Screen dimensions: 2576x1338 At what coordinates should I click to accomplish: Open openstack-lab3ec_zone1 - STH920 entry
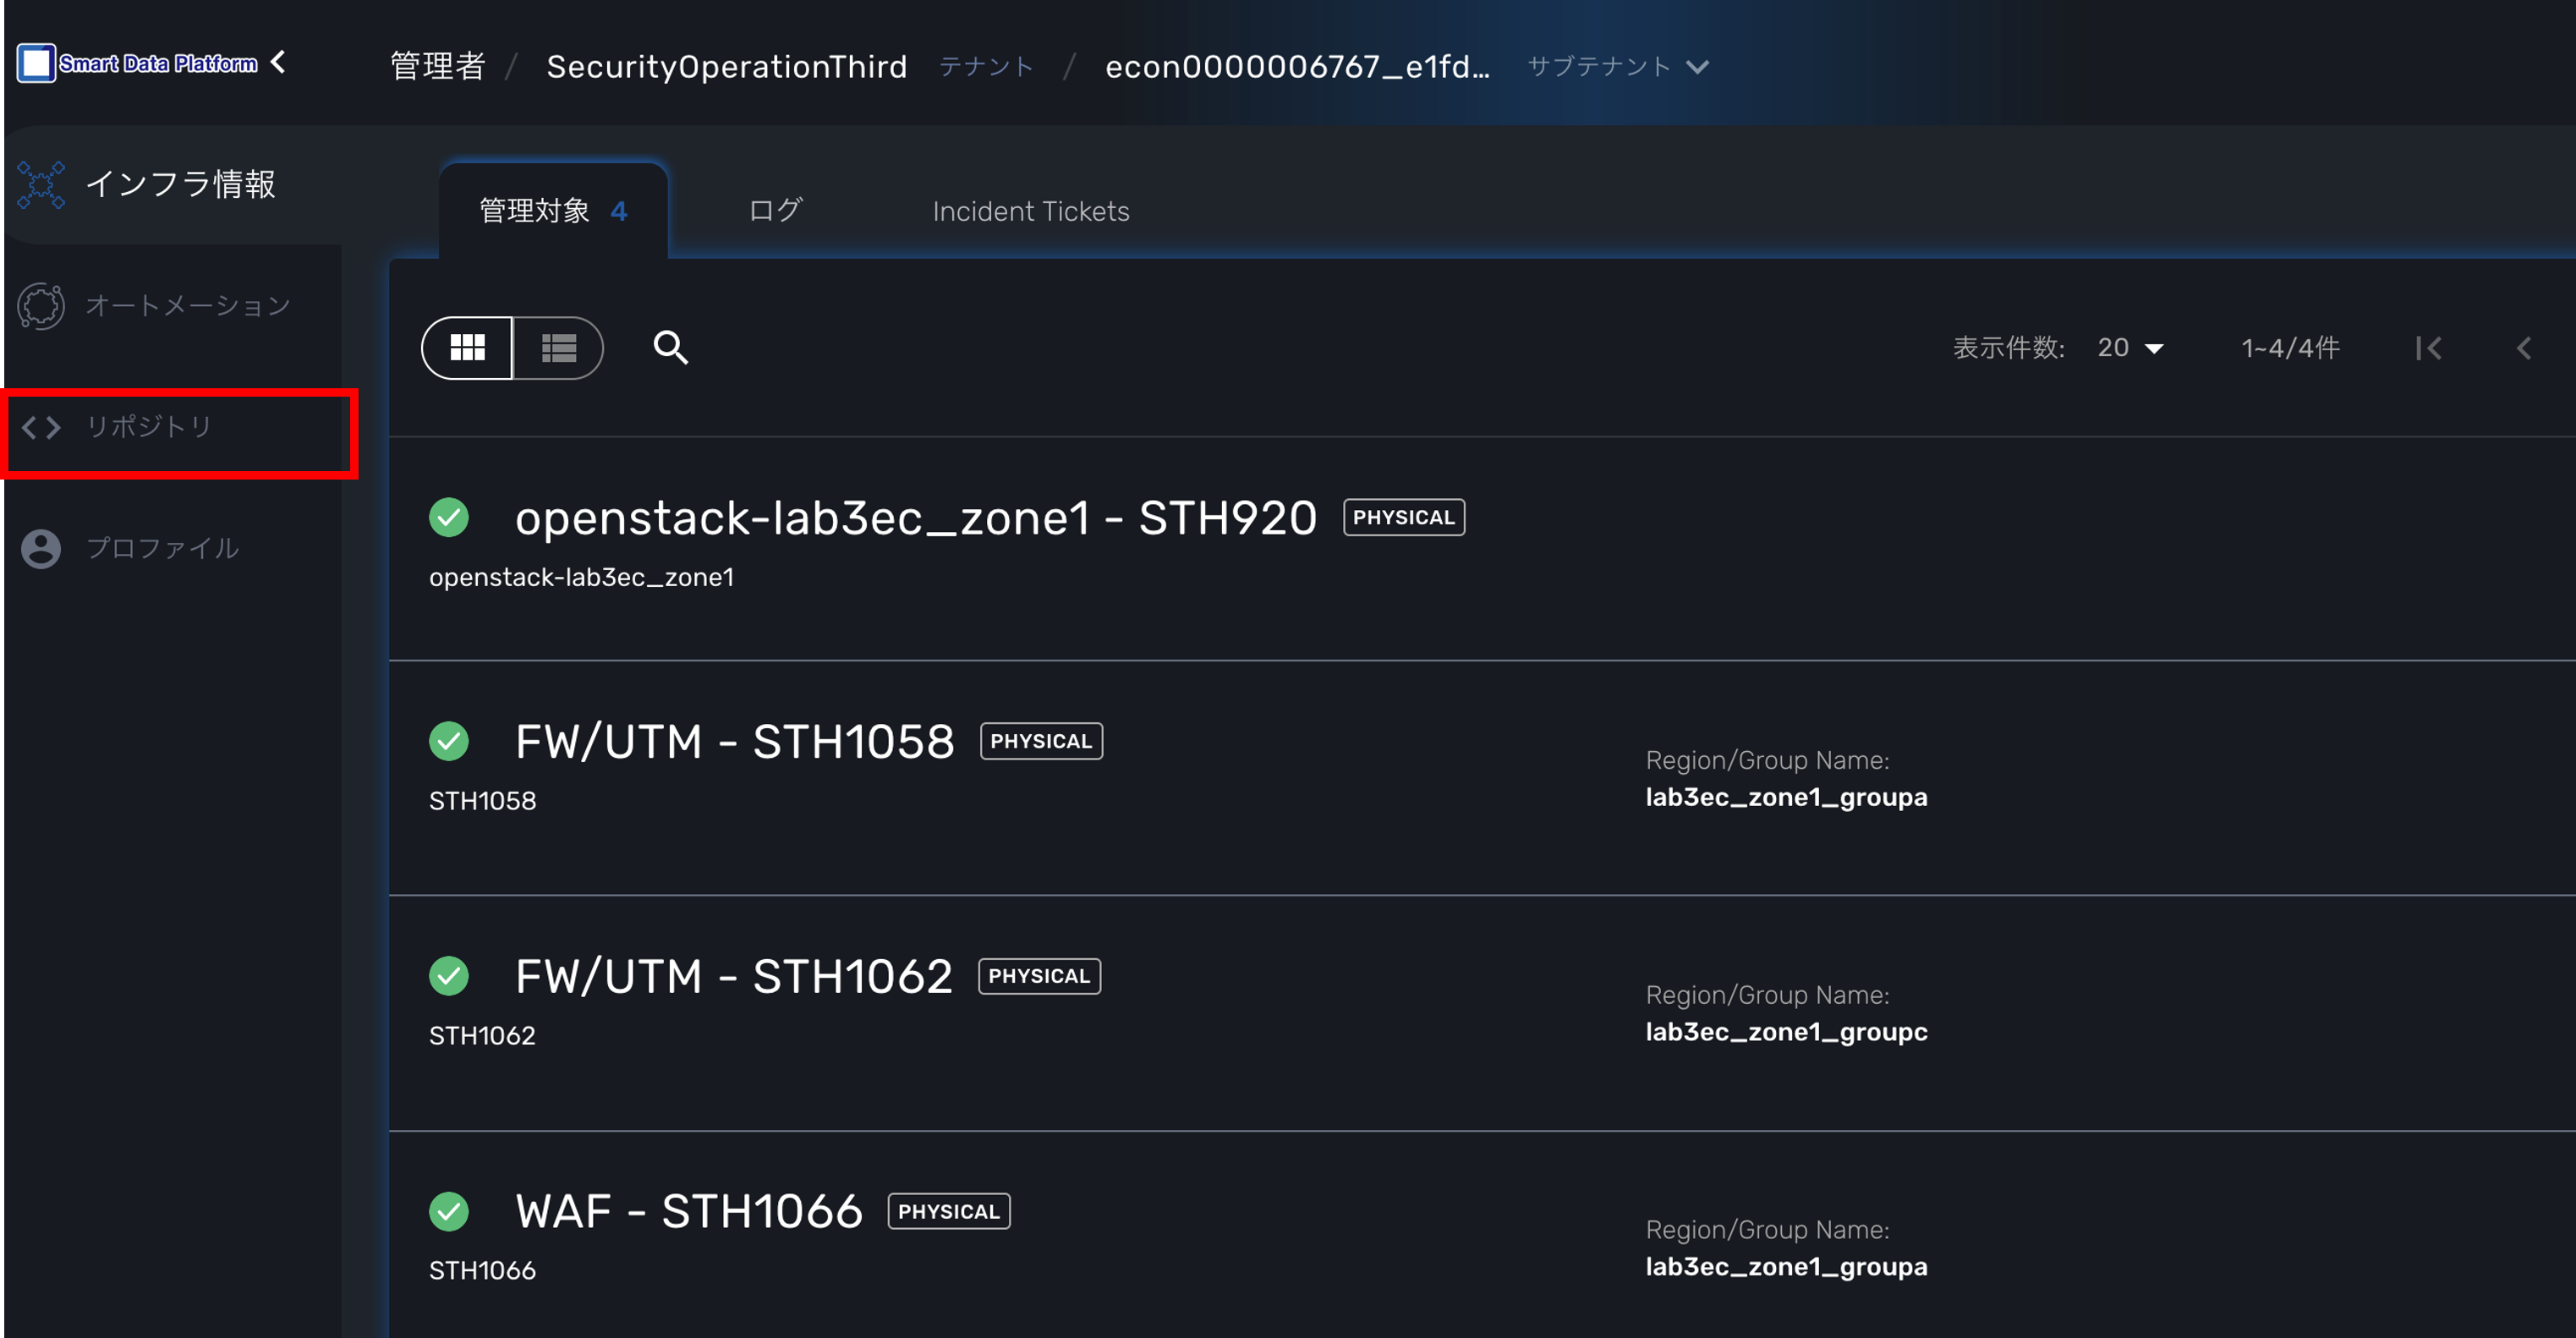915,518
